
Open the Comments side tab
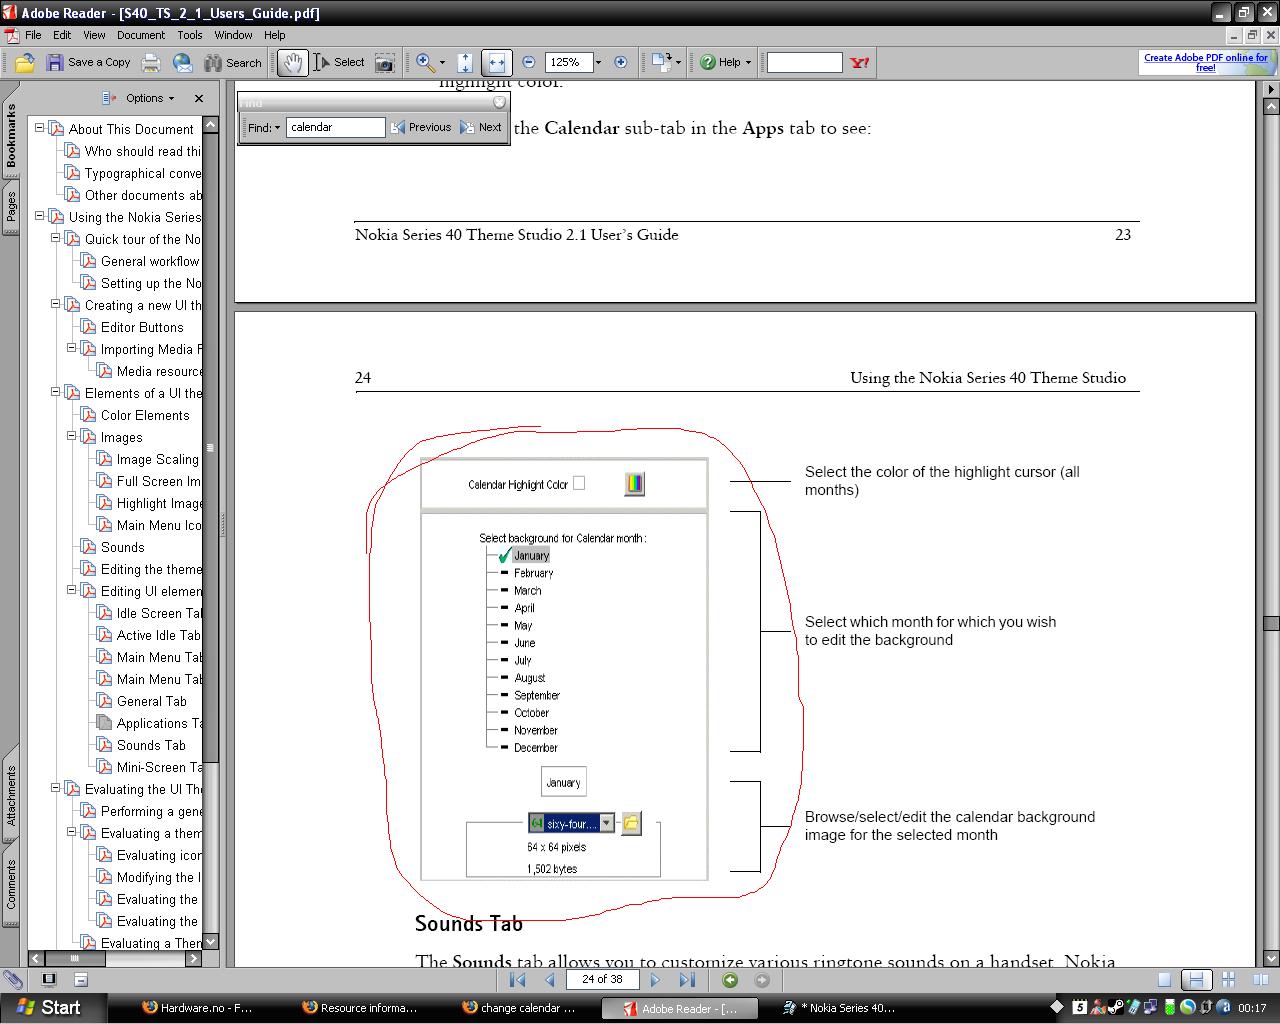[x=10, y=884]
